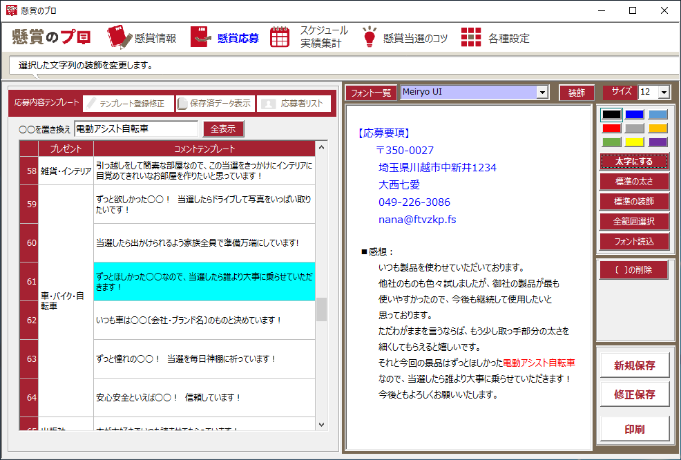Choose the black color swatch
Viewport: 681px width, 460px height.
pyautogui.click(x=611, y=115)
